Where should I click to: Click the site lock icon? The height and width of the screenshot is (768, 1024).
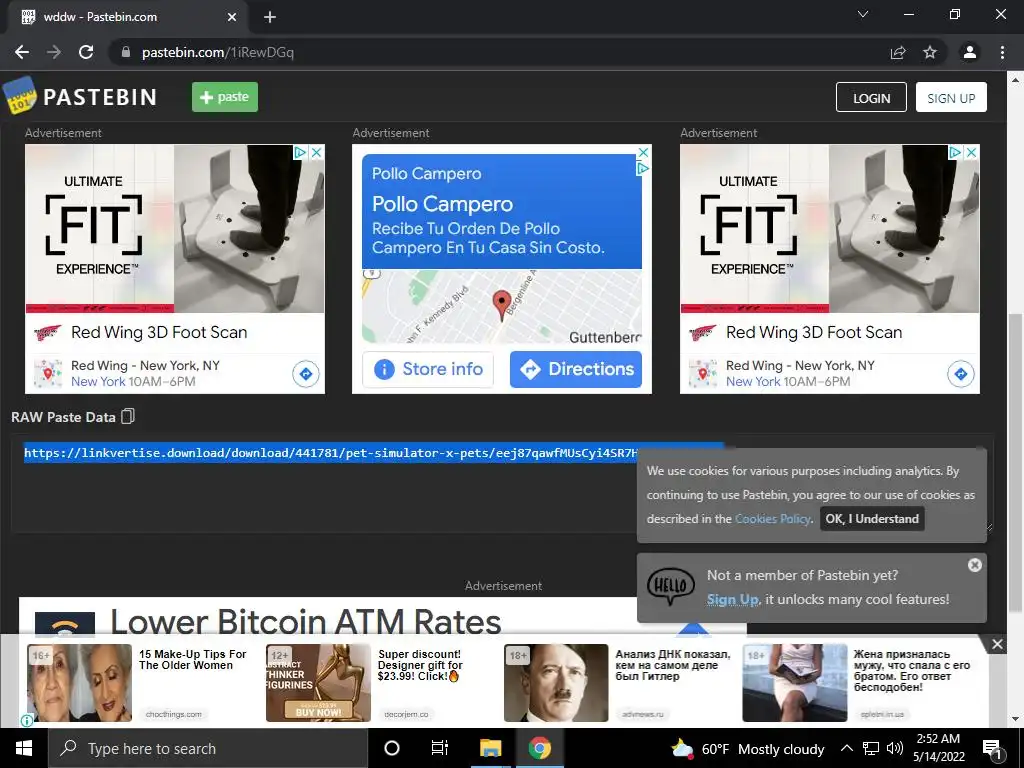pyautogui.click(x=126, y=52)
